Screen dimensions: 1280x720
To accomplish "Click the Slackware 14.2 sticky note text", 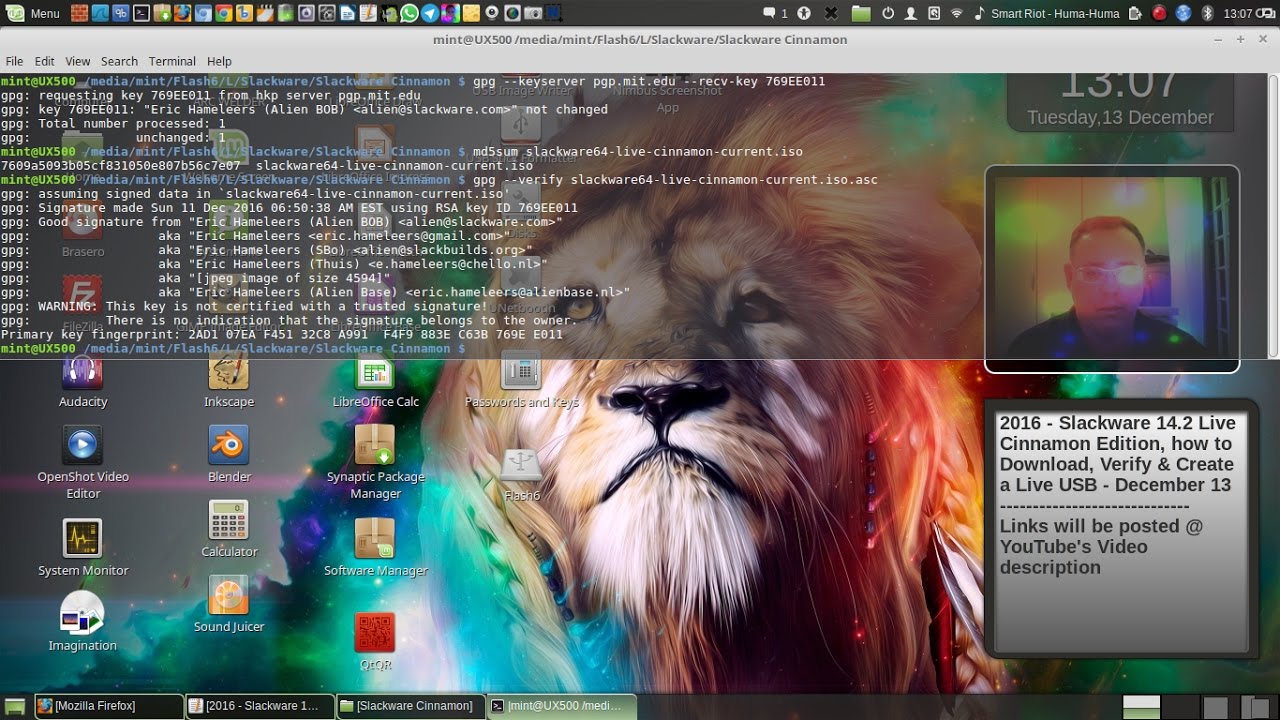I will point(1117,494).
